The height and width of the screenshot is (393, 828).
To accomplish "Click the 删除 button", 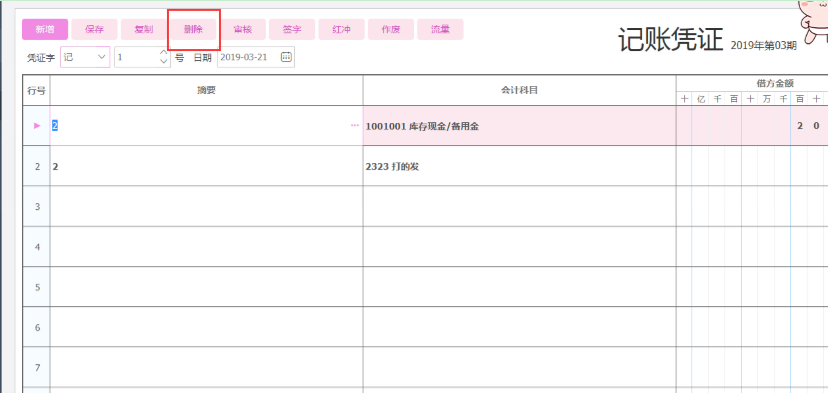I will 193,30.
